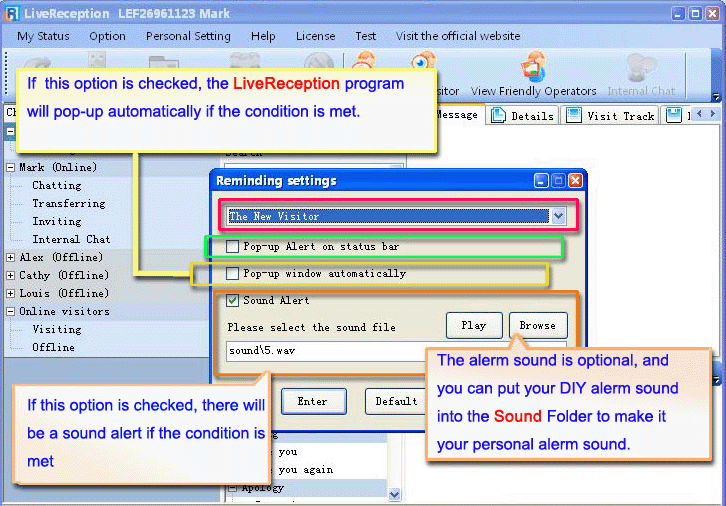Screen dimensions: 726x506
Task: Click Visit the official website menu item
Action: point(458,36)
